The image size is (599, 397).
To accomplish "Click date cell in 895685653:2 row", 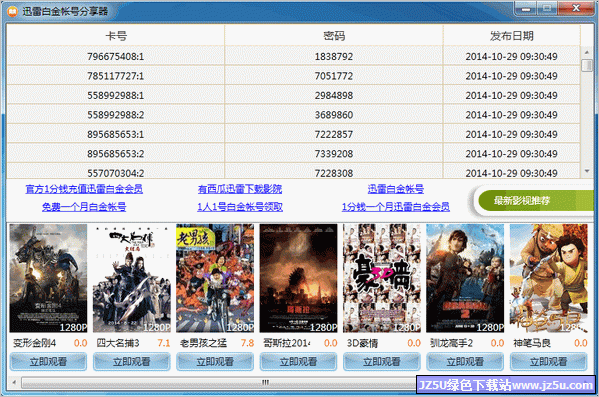I will (x=512, y=154).
